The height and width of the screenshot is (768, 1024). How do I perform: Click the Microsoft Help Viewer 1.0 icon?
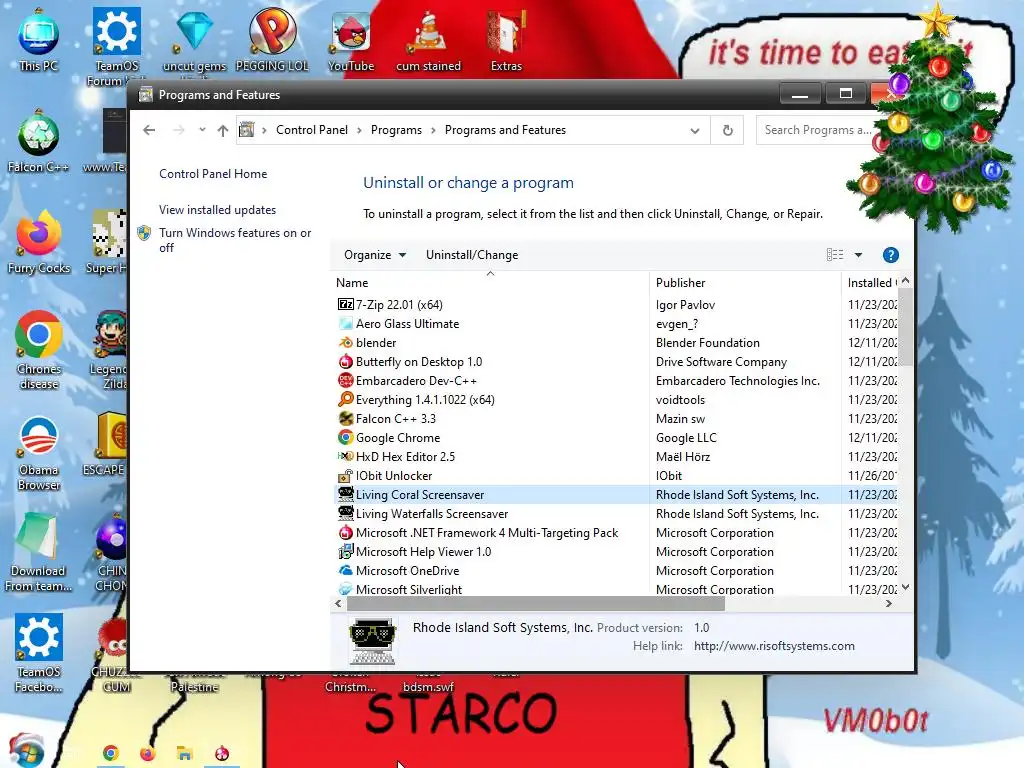345,552
